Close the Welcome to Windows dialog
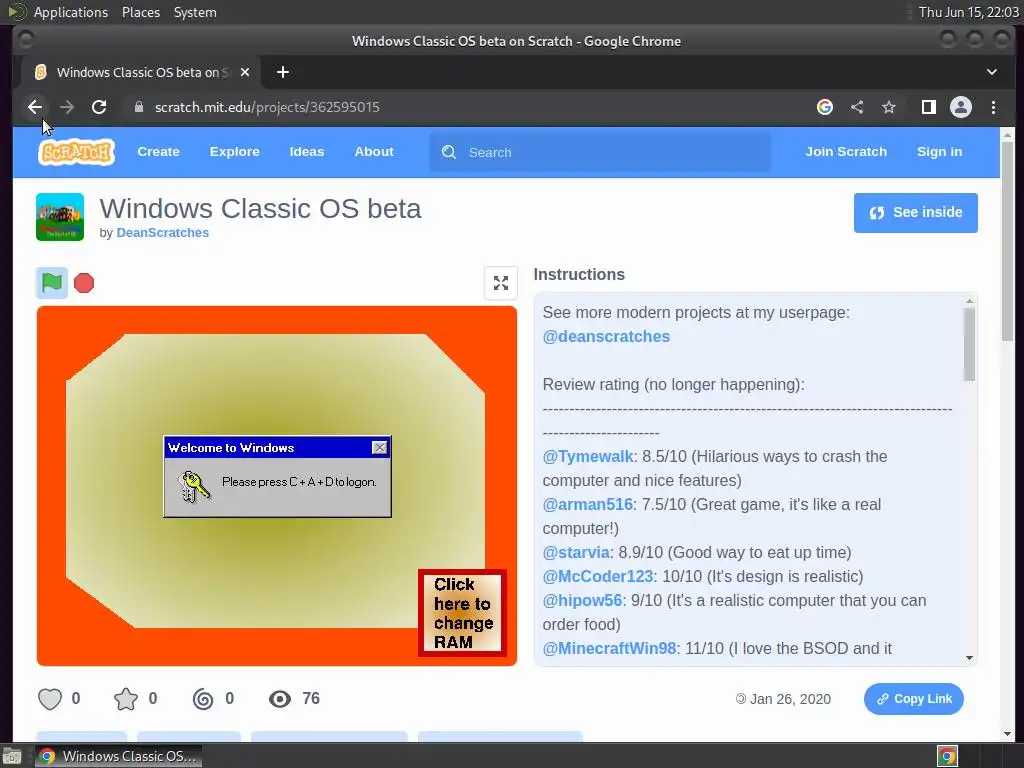The width and height of the screenshot is (1024, 768). click(379, 447)
